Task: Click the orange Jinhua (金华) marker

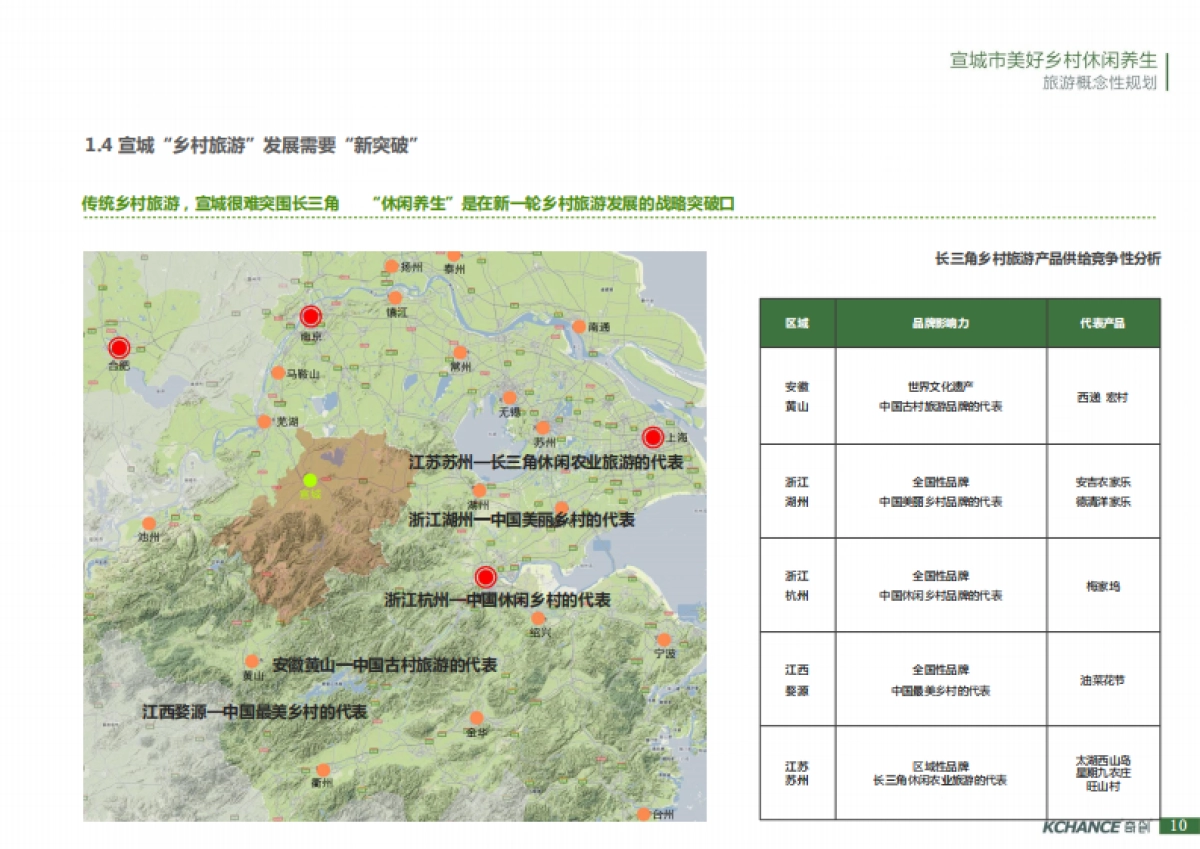Action: 477,717
